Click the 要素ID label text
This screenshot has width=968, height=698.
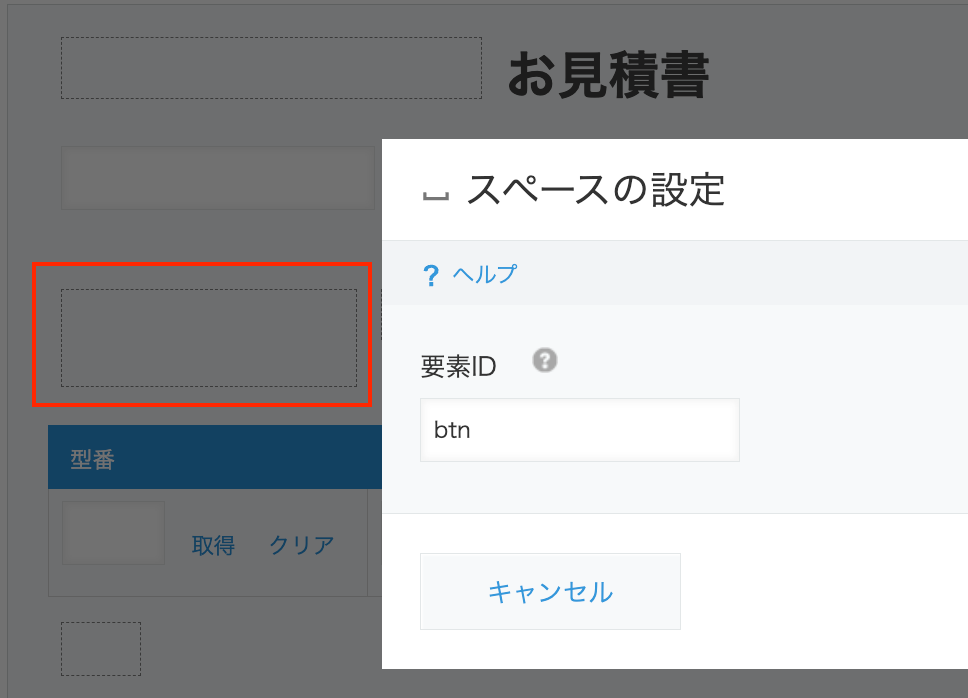coord(458,367)
